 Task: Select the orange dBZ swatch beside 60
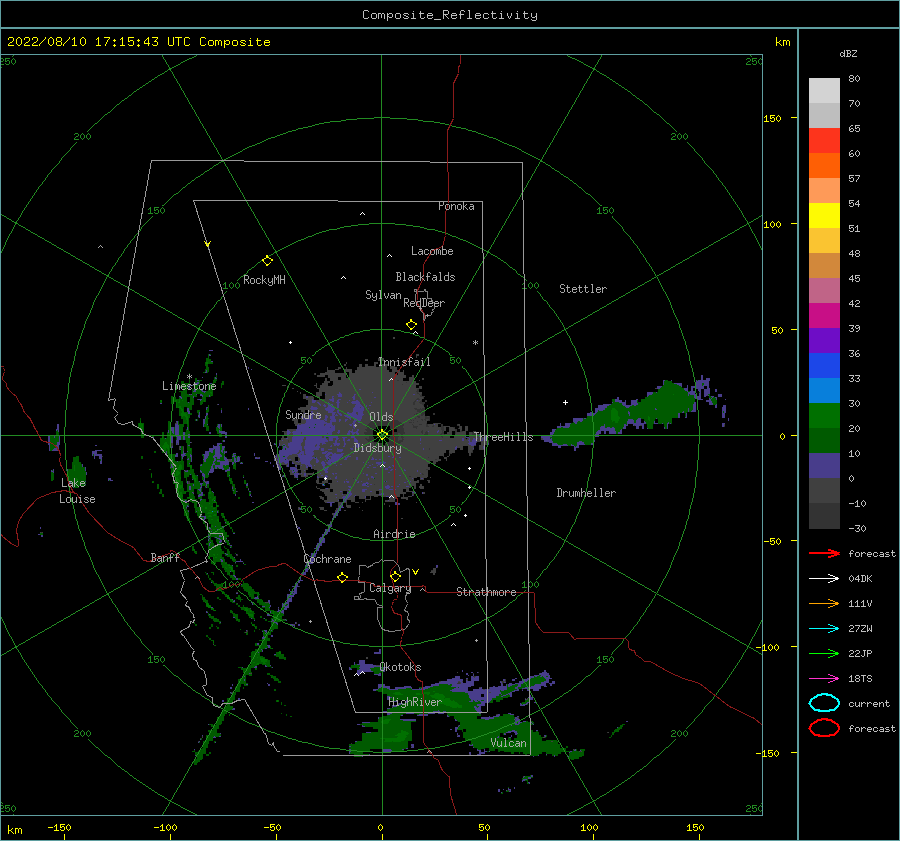coord(824,165)
